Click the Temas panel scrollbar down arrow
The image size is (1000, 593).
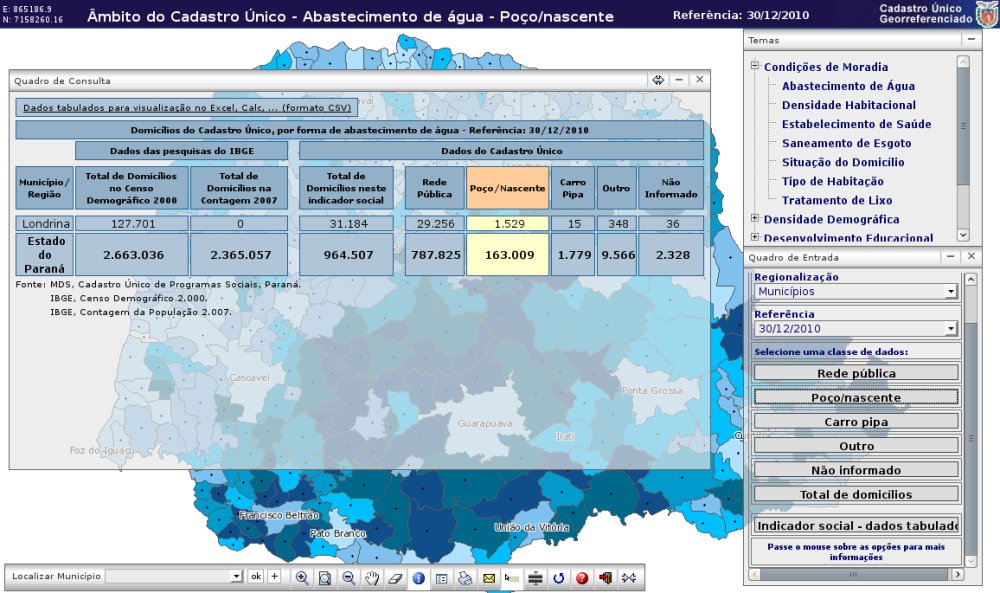963,235
